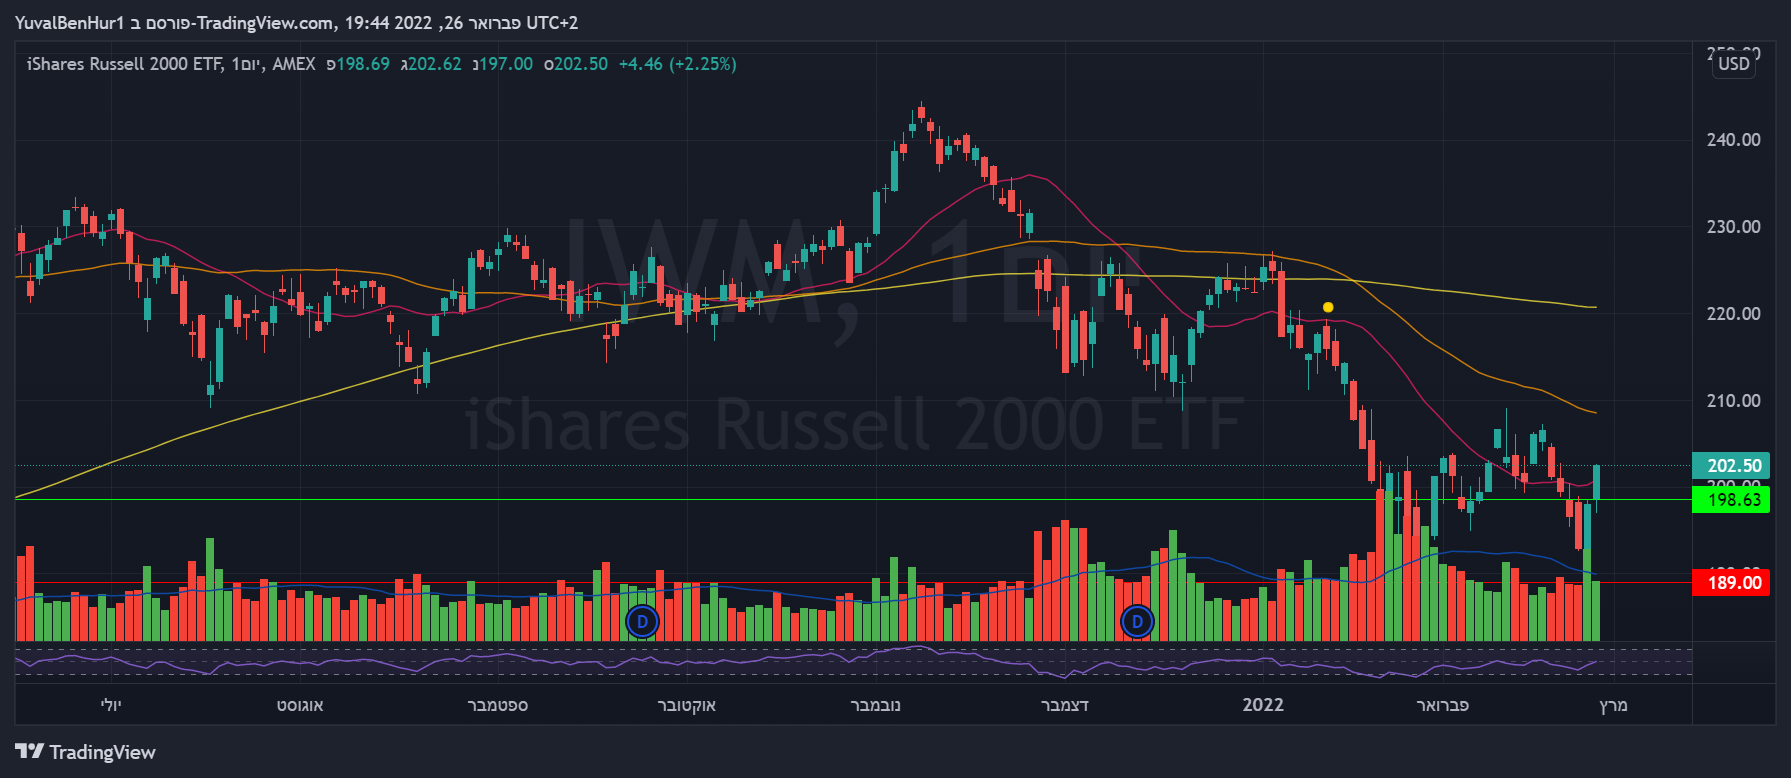This screenshot has width=1791, height=778.
Task: Click the green 198.63 price label
Action: point(1731,499)
